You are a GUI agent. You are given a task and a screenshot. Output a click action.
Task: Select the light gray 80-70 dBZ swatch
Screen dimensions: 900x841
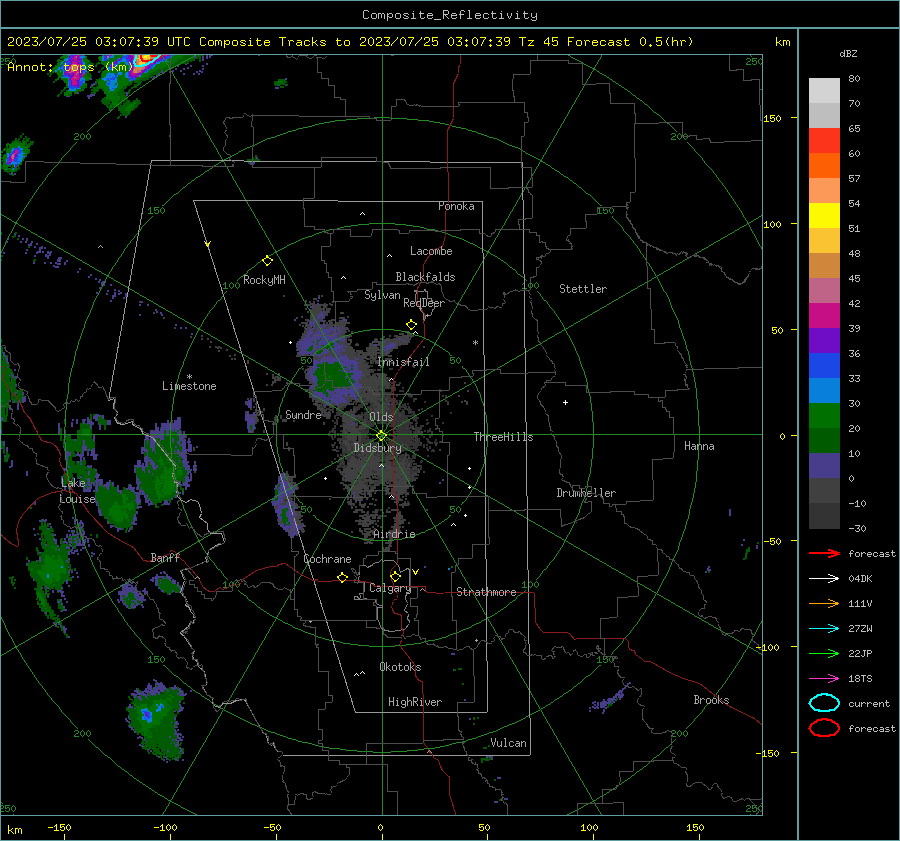824,90
